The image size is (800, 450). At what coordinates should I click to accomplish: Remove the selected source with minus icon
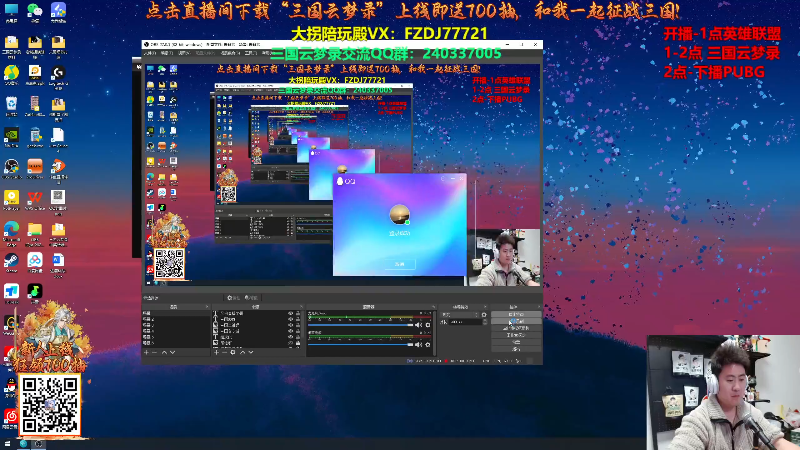coord(224,353)
